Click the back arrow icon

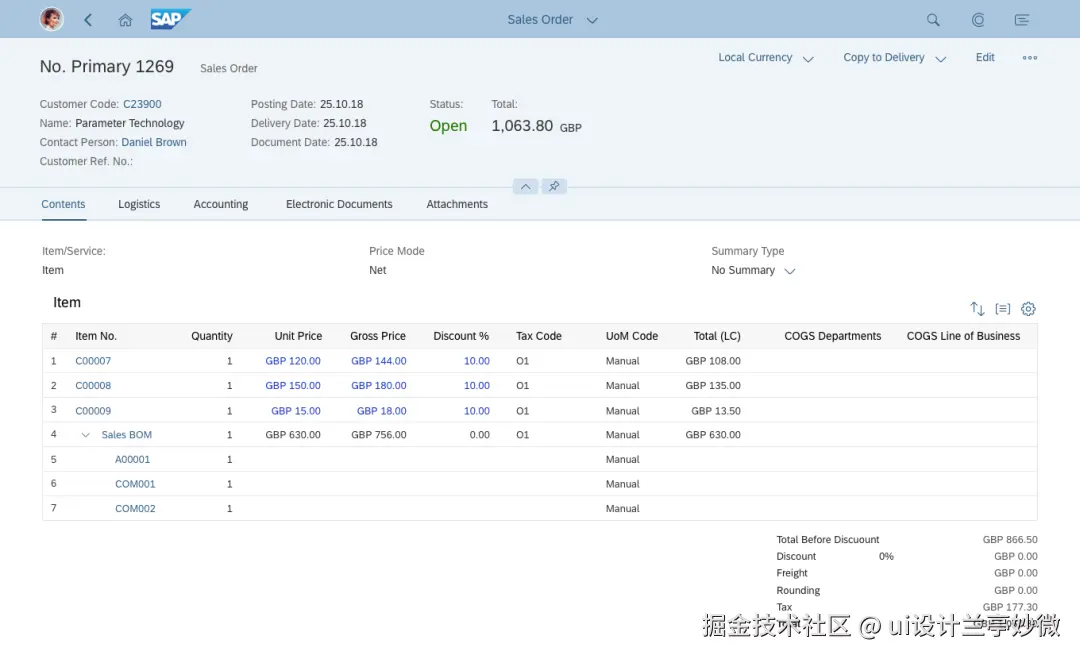(88, 20)
